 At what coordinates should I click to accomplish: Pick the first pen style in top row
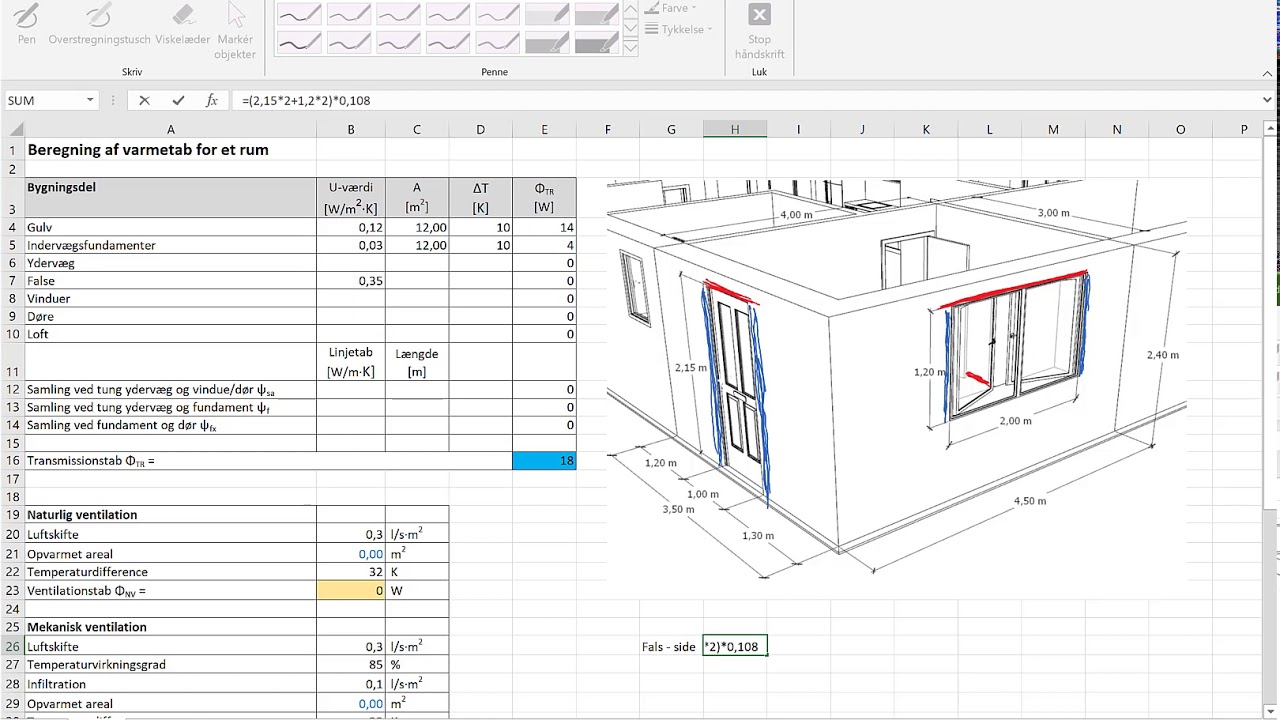[x=299, y=14]
